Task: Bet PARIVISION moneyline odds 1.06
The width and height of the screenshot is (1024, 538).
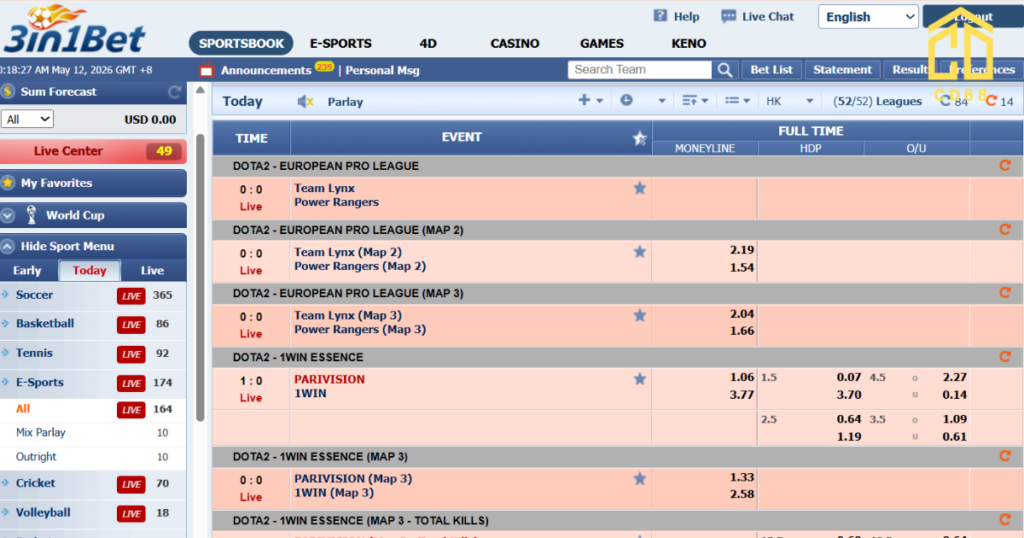Action: (x=741, y=377)
